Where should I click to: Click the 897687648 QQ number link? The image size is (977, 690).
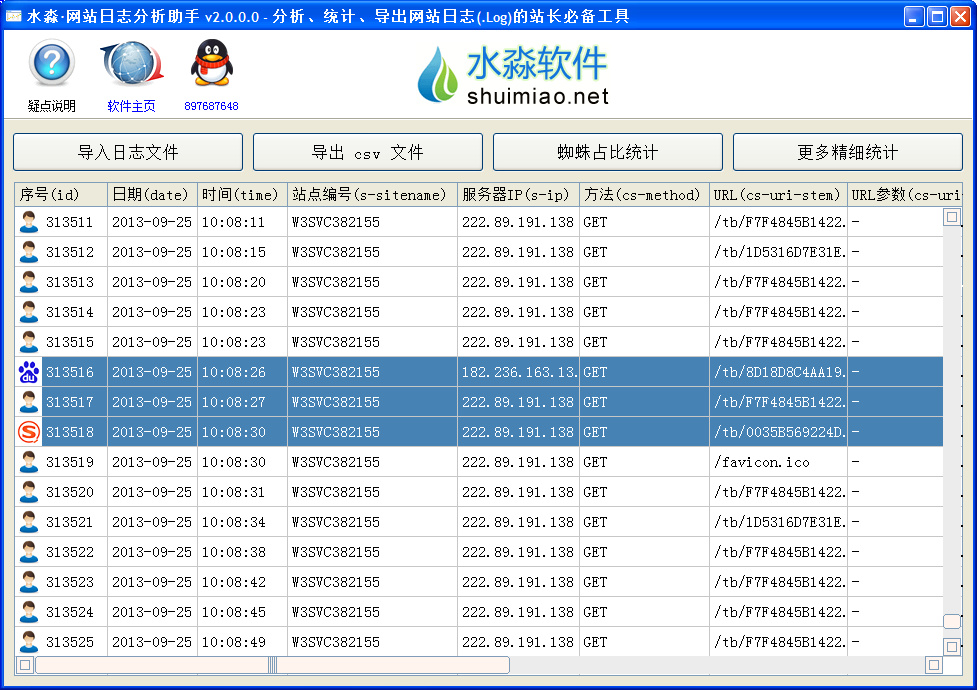(x=211, y=106)
